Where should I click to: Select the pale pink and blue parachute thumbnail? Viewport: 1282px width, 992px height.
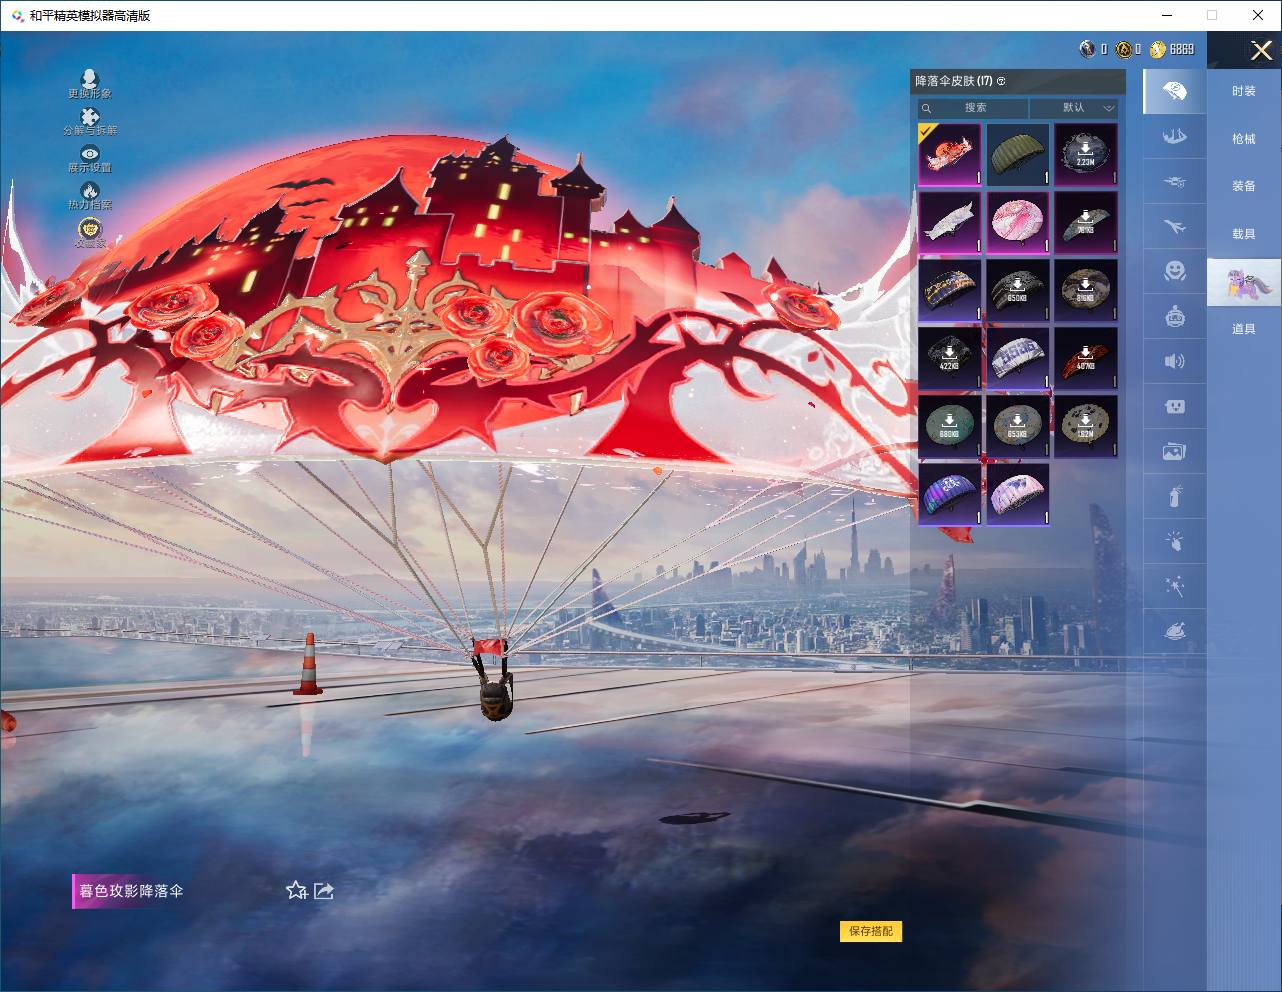point(1017,494)
